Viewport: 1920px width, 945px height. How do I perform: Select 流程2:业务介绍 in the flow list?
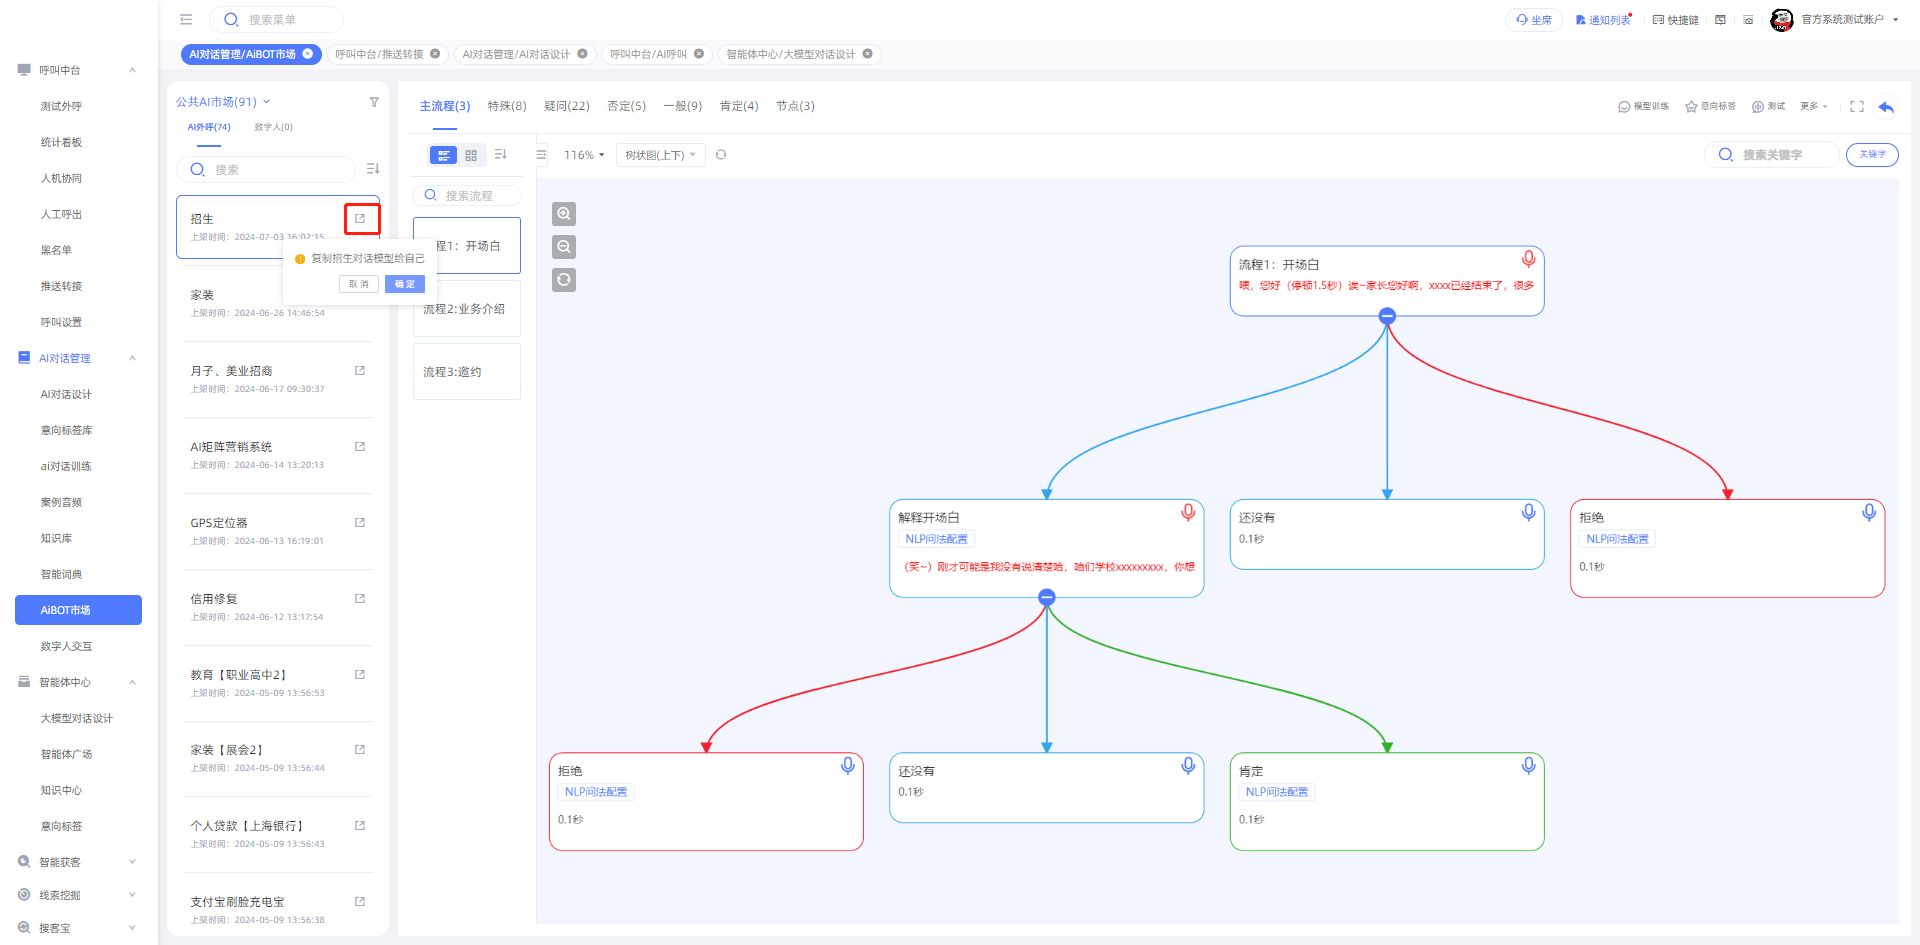pyautogui.click(x=467, y=309)
